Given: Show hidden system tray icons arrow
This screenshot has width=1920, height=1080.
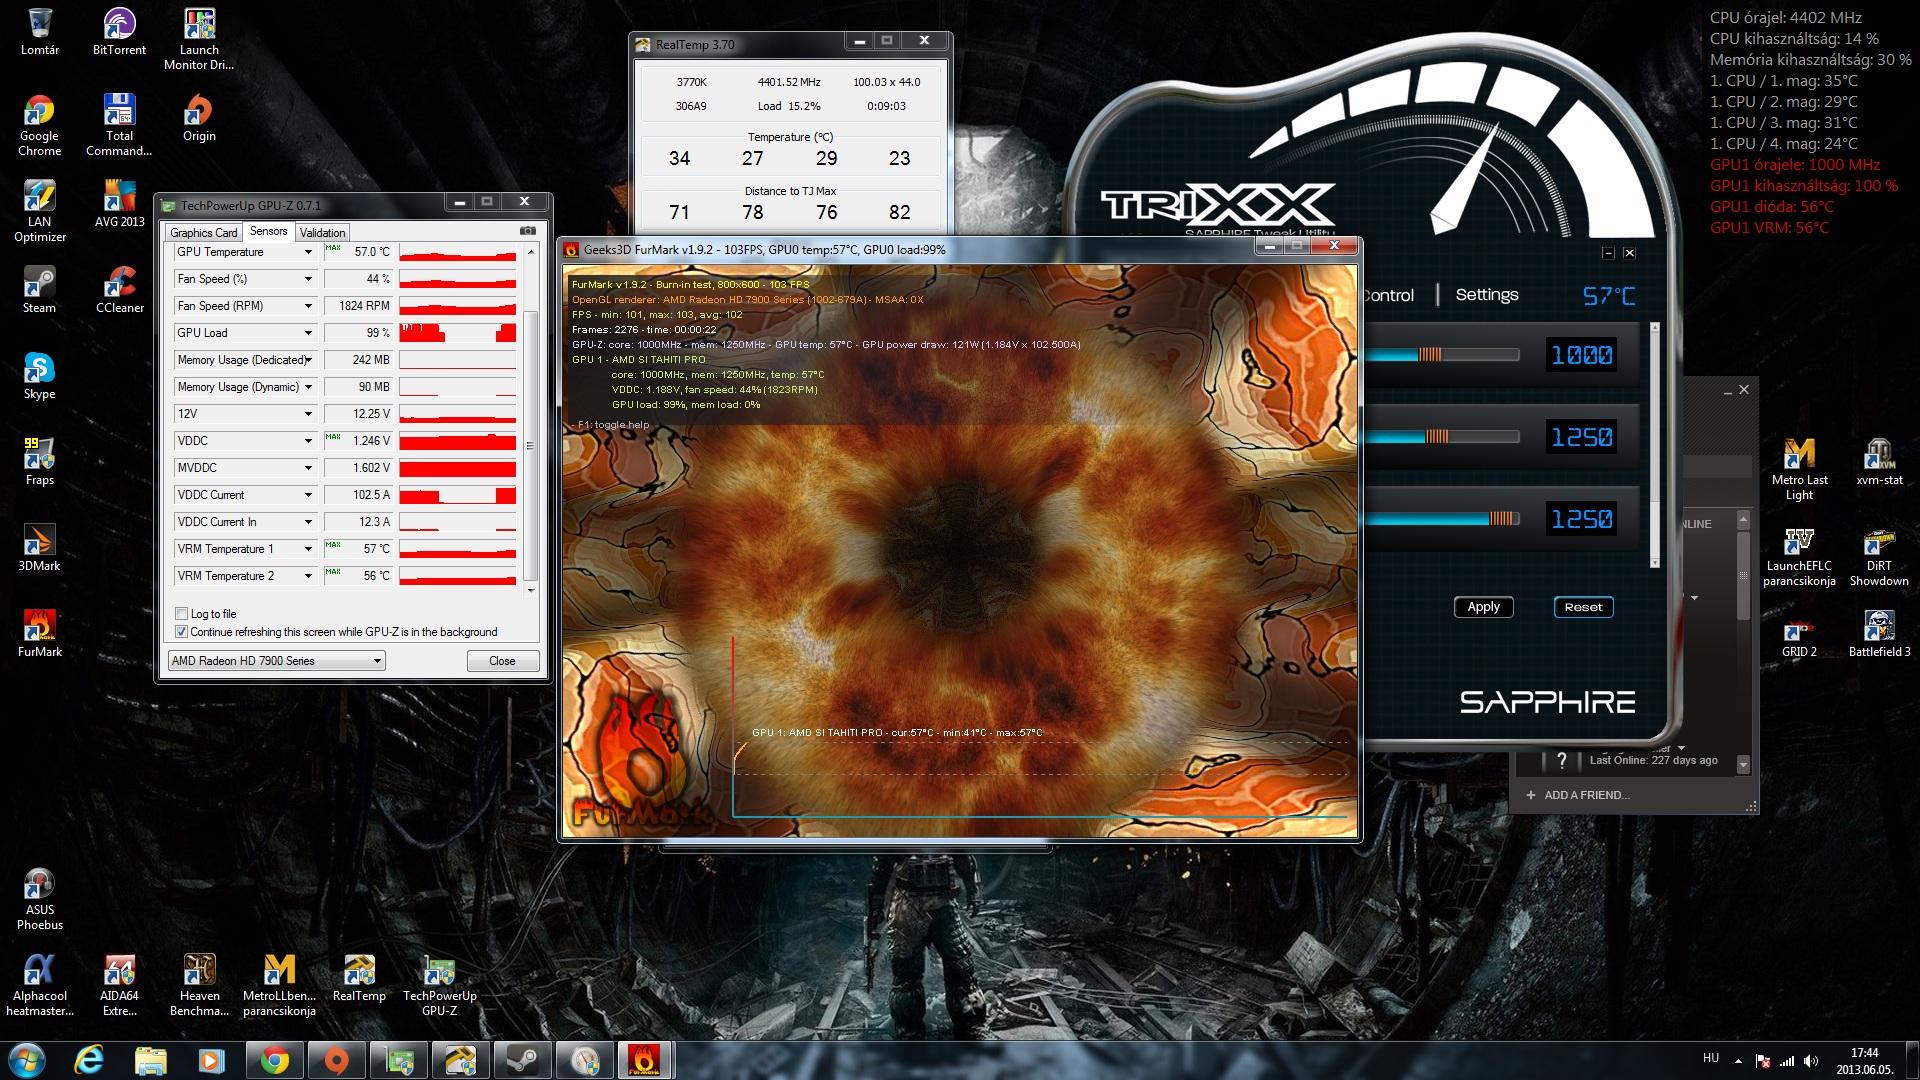Looking at the screenshot, I should pyautogui.click(x=1738, y=1061).
